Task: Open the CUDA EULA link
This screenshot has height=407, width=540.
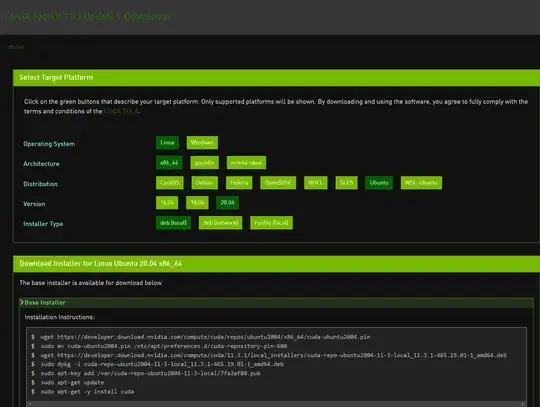Action: [121, 111]
